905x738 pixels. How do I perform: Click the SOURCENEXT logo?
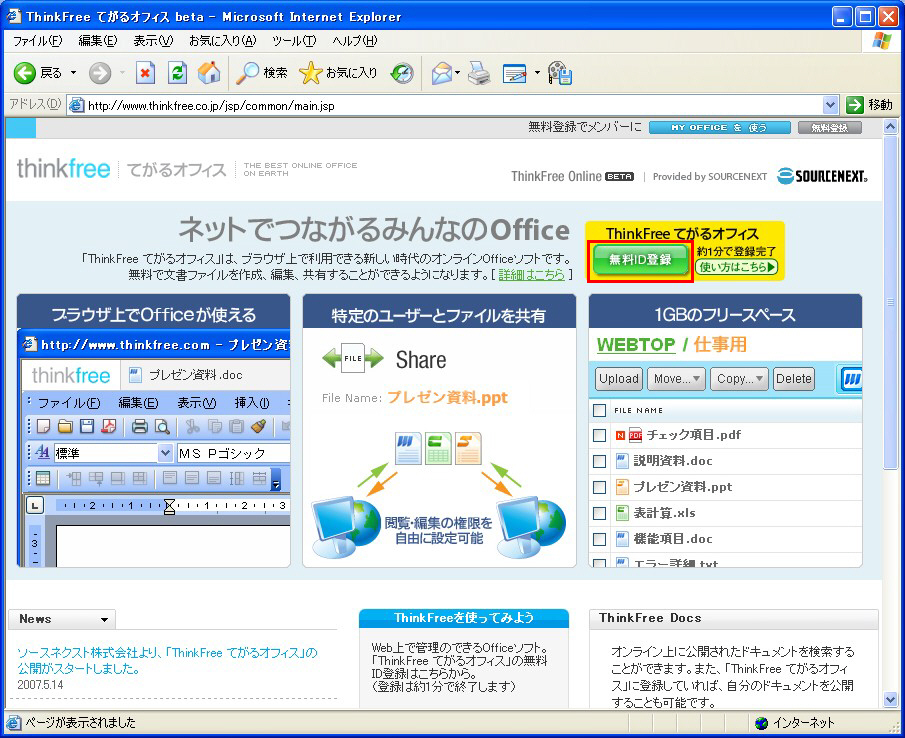pos(822,176)
